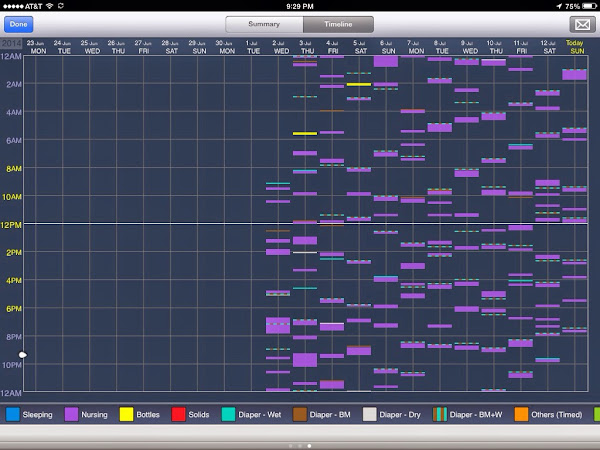Click the Nursing purple color swatch
600x450 pixels.
(71, 414)
